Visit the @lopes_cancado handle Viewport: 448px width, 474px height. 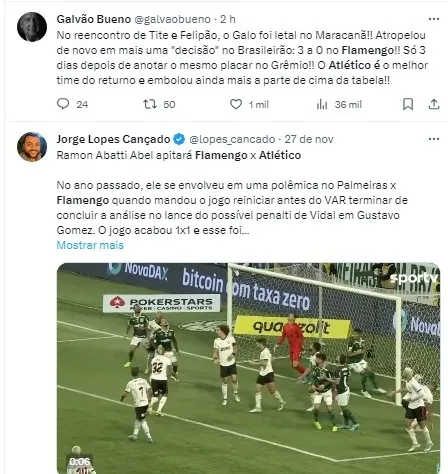(x=232, y=139)
